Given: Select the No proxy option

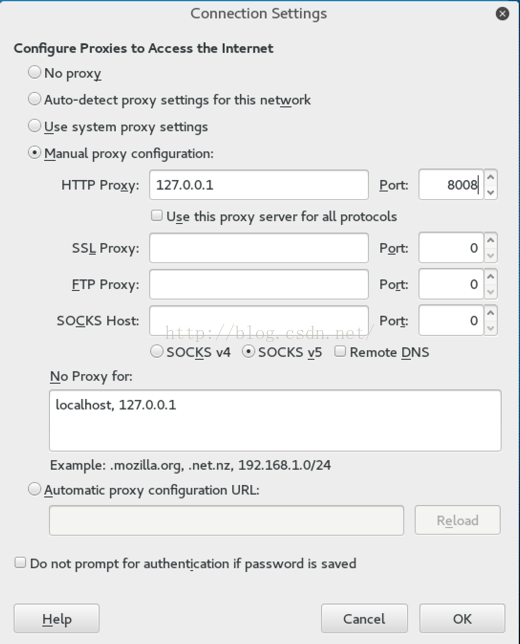Looking at the screenshot, I should (35, 72).
